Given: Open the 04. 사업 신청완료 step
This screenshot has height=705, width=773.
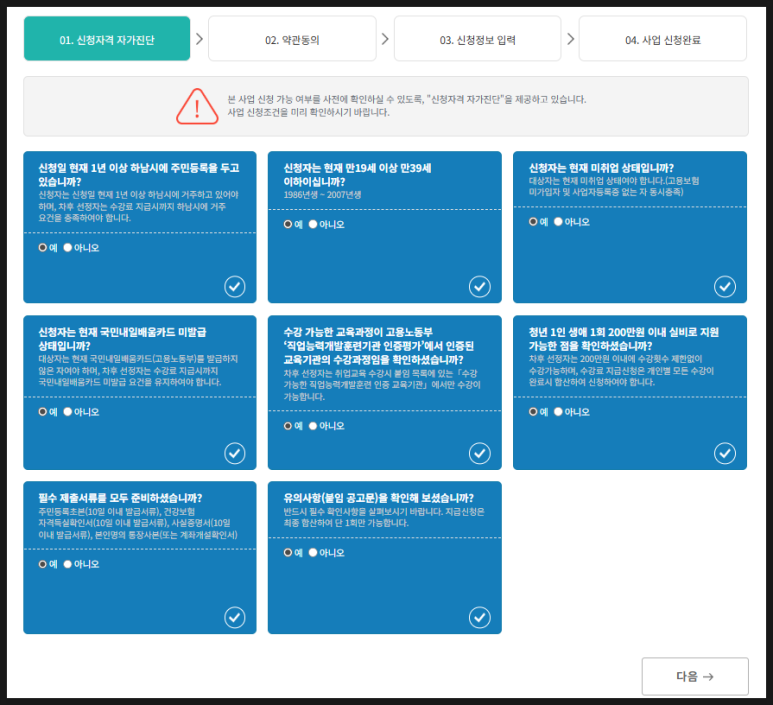Looking at the screenshot, I should pyautogui.click(x=662, y=39).
